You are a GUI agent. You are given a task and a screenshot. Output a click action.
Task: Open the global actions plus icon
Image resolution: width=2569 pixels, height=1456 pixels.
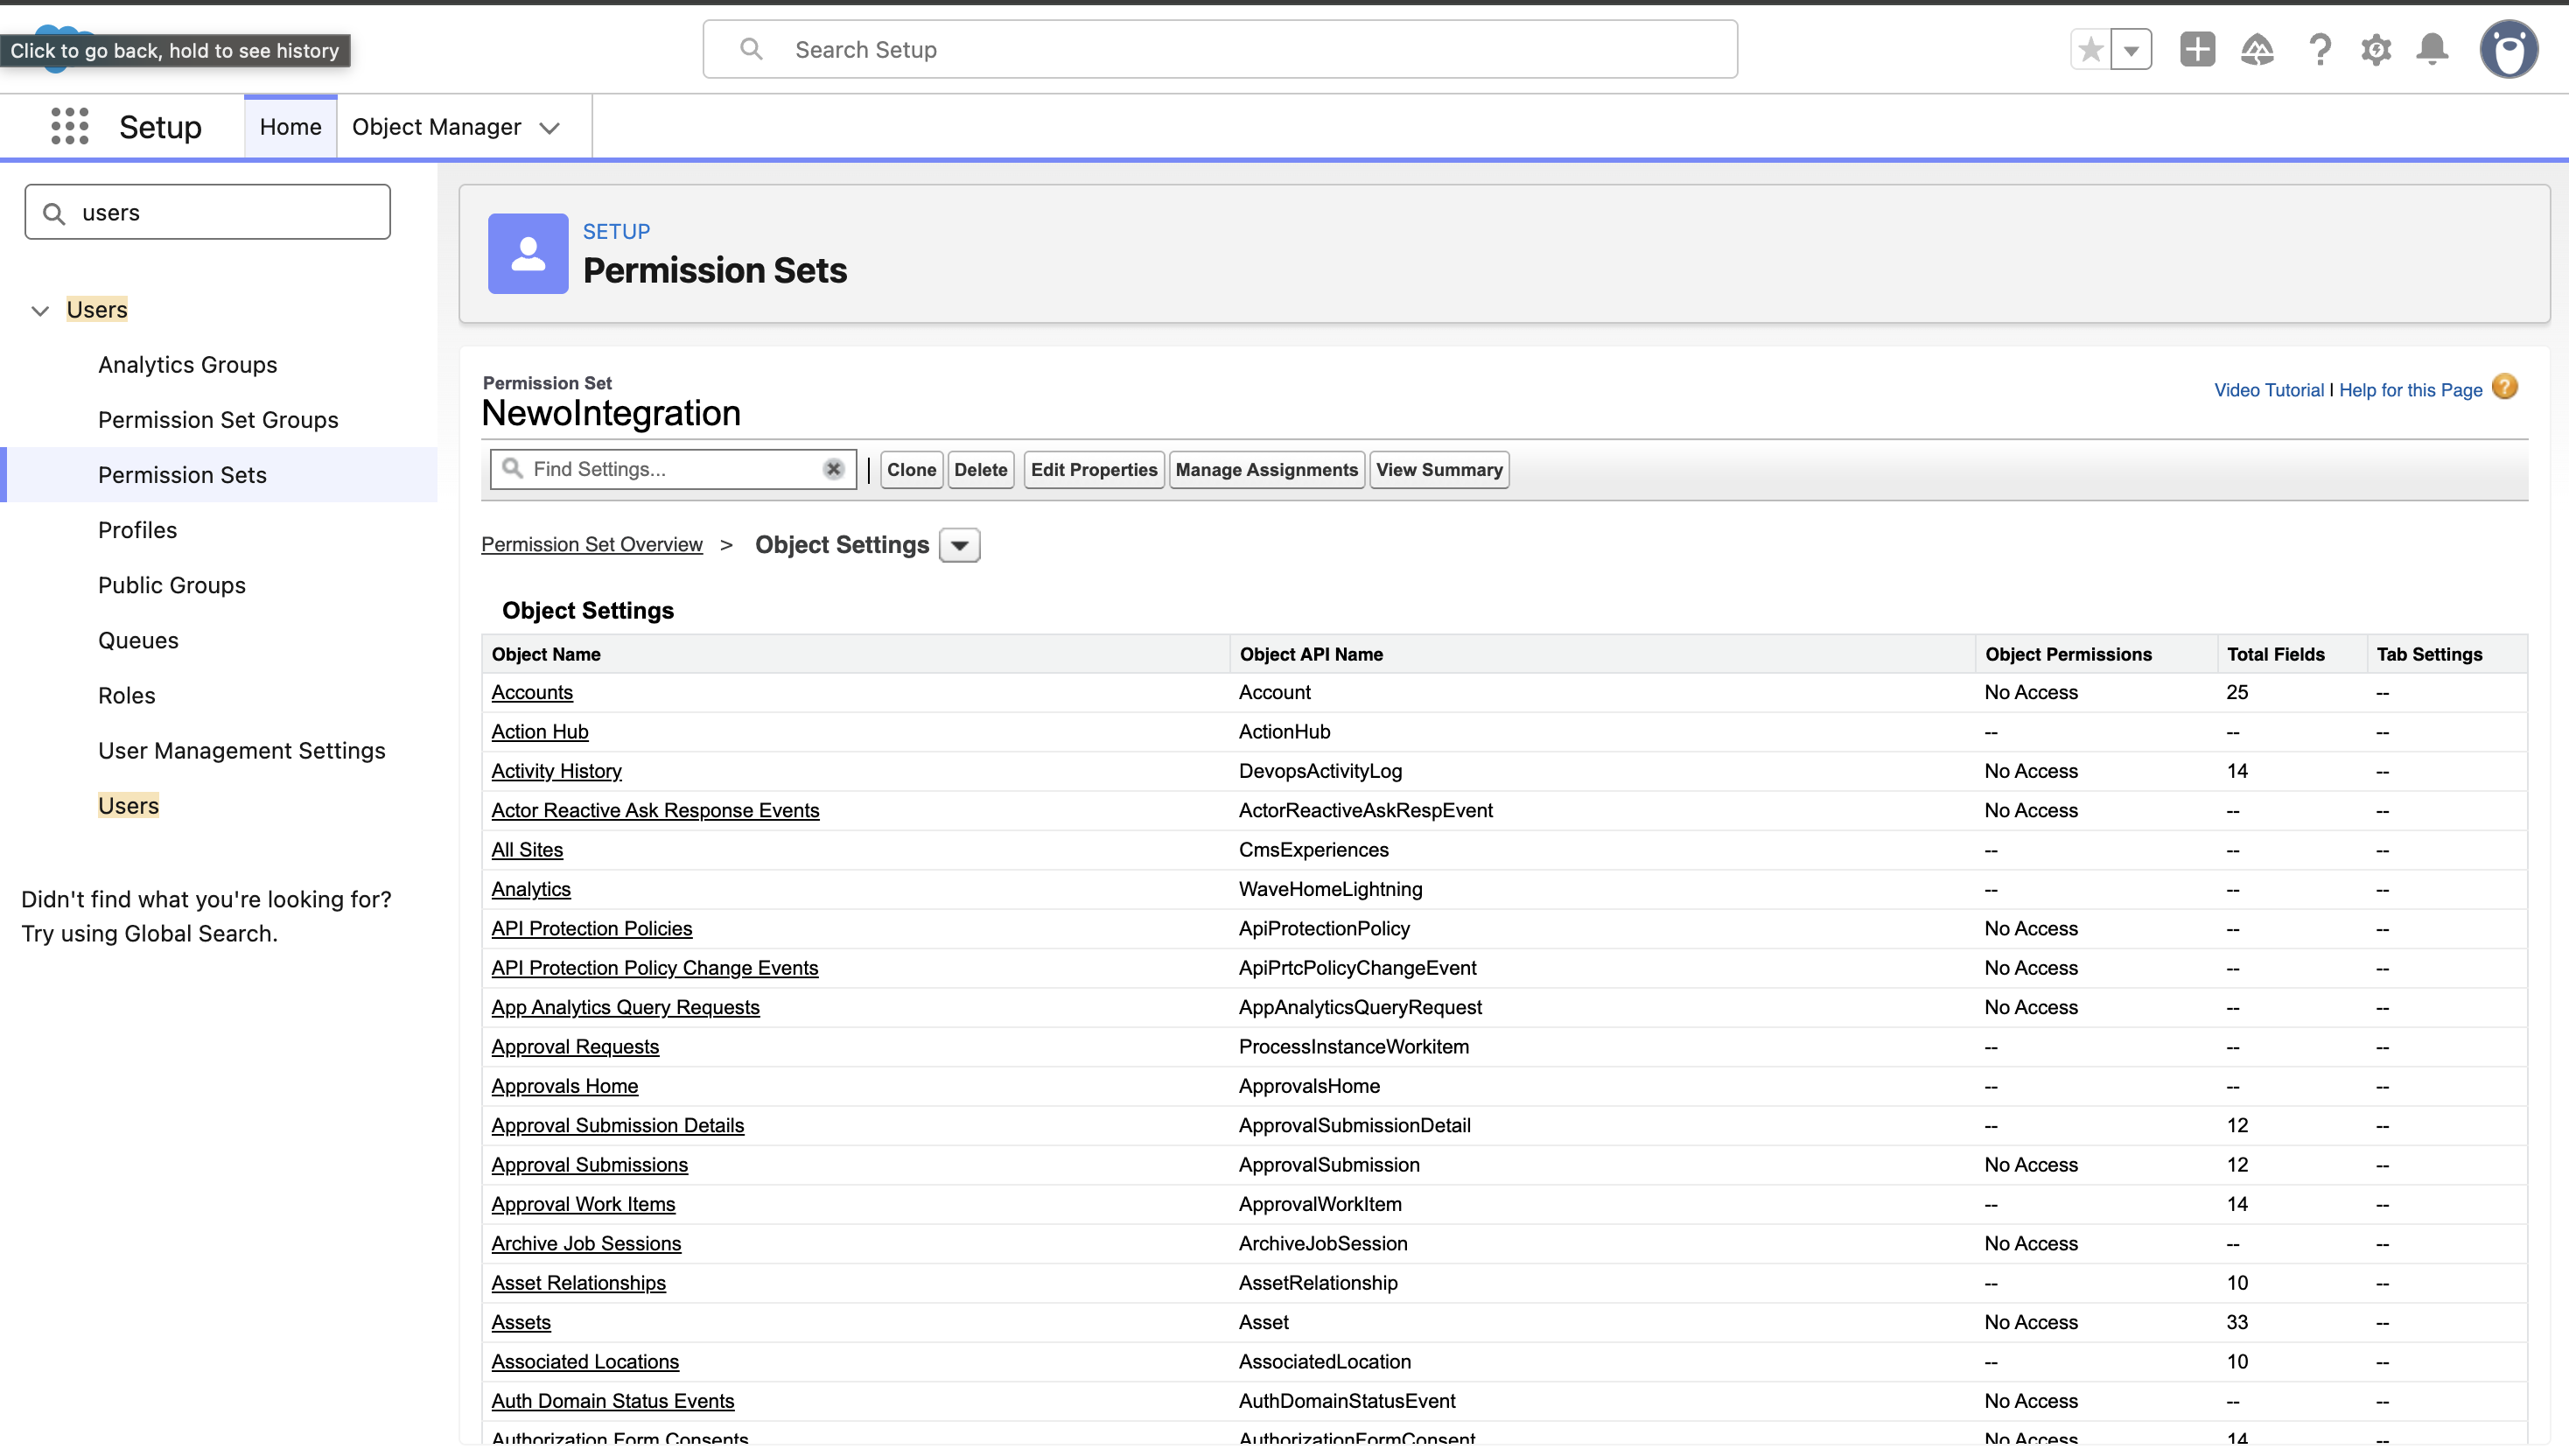[2197, 49]
